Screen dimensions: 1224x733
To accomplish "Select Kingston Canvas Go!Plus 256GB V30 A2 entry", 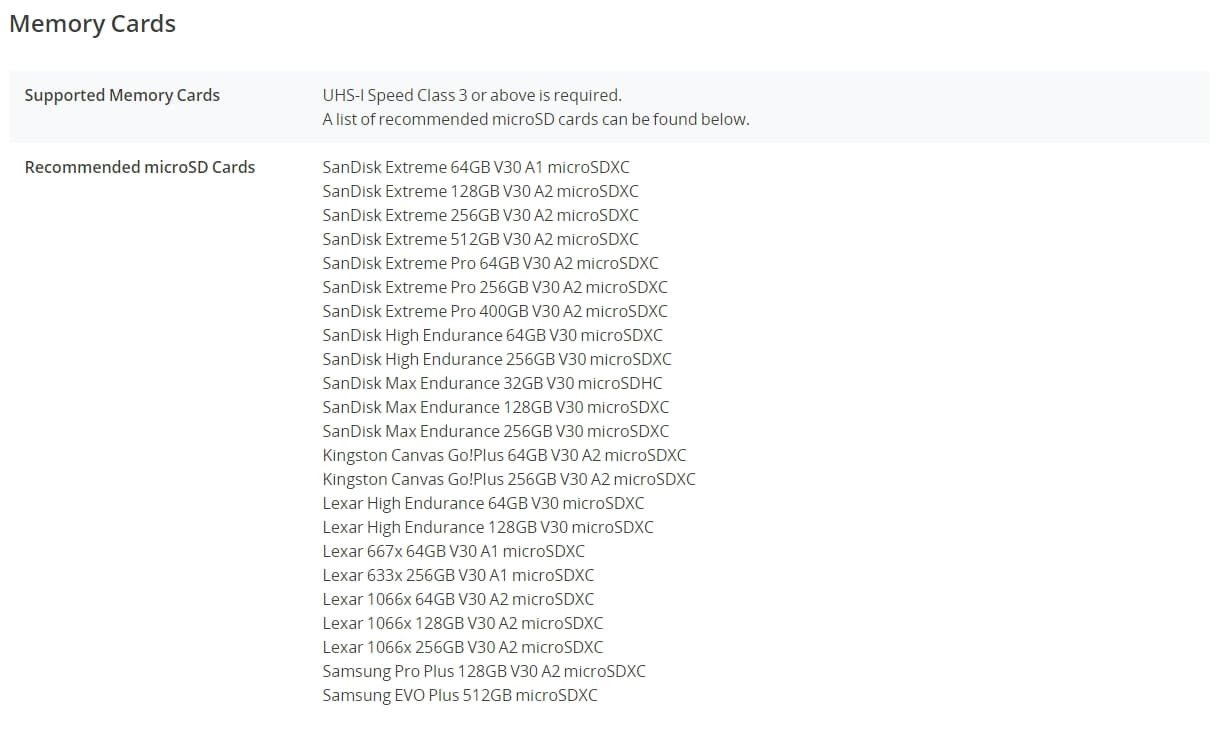I will [509, 479].
